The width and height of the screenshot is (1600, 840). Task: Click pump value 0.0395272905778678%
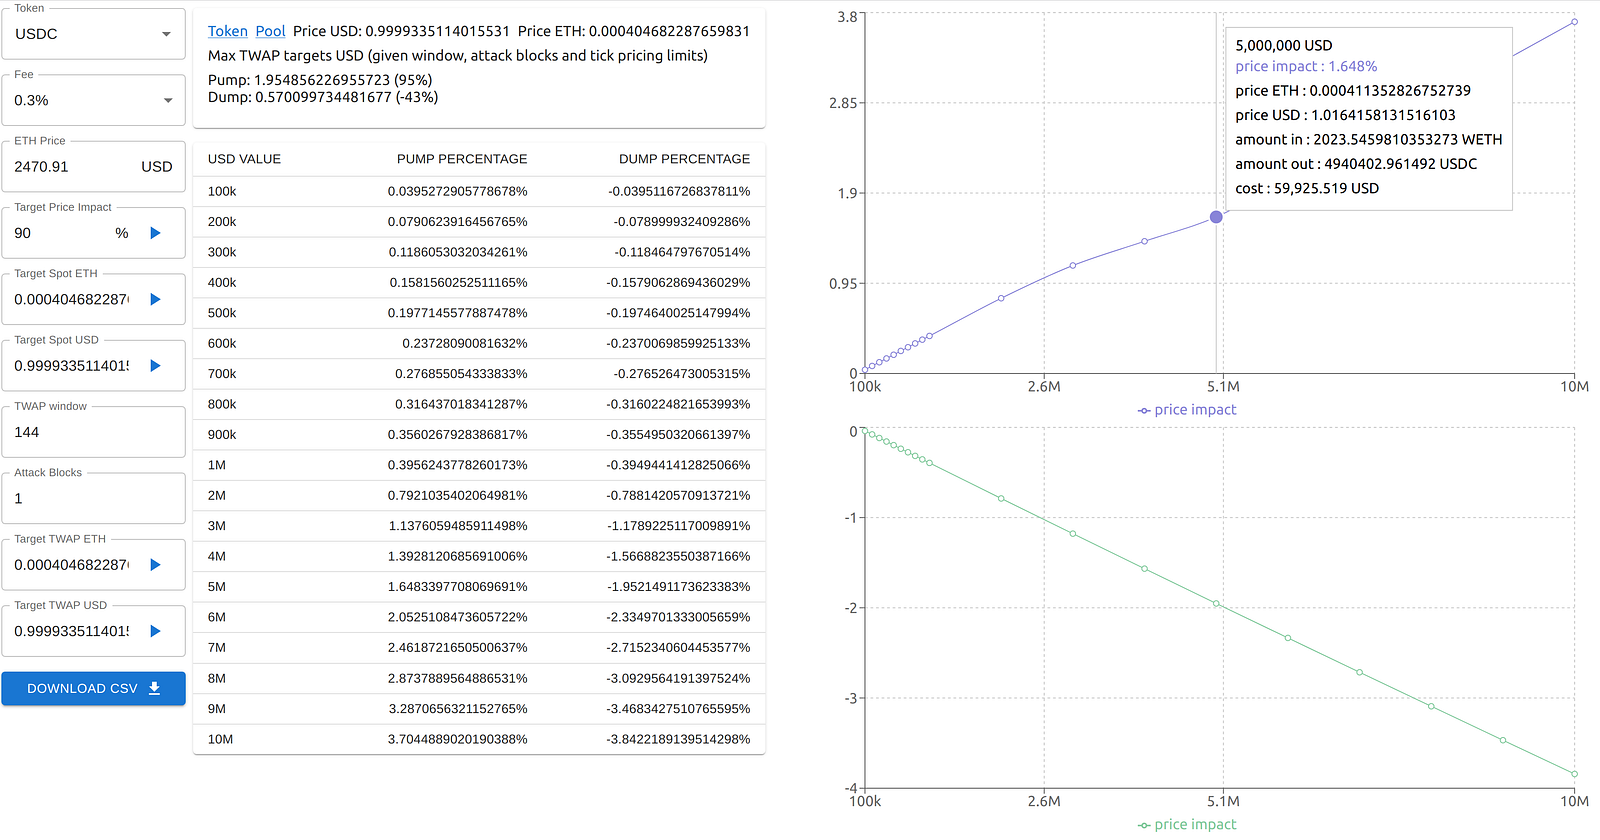coord(458,191)
